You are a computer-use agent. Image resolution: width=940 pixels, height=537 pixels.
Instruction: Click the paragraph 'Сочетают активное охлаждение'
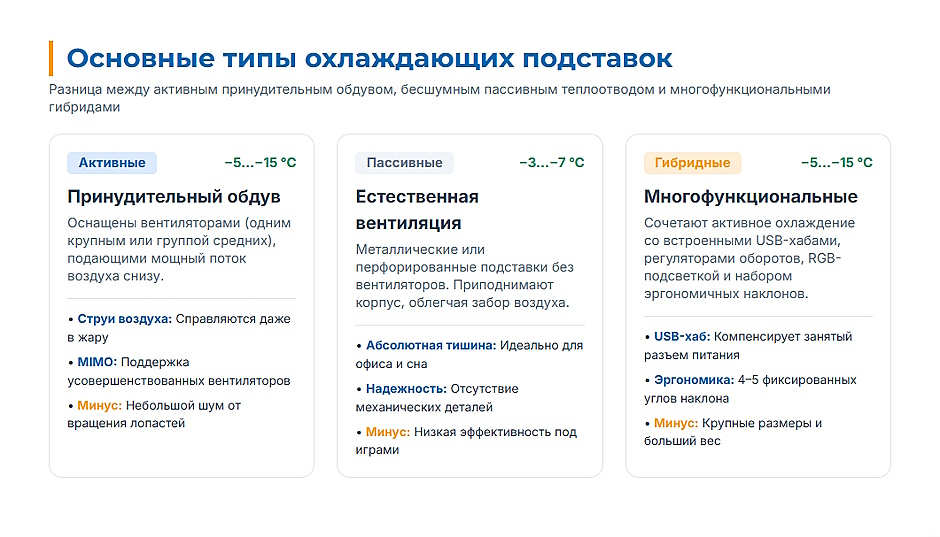pos(749,258)
